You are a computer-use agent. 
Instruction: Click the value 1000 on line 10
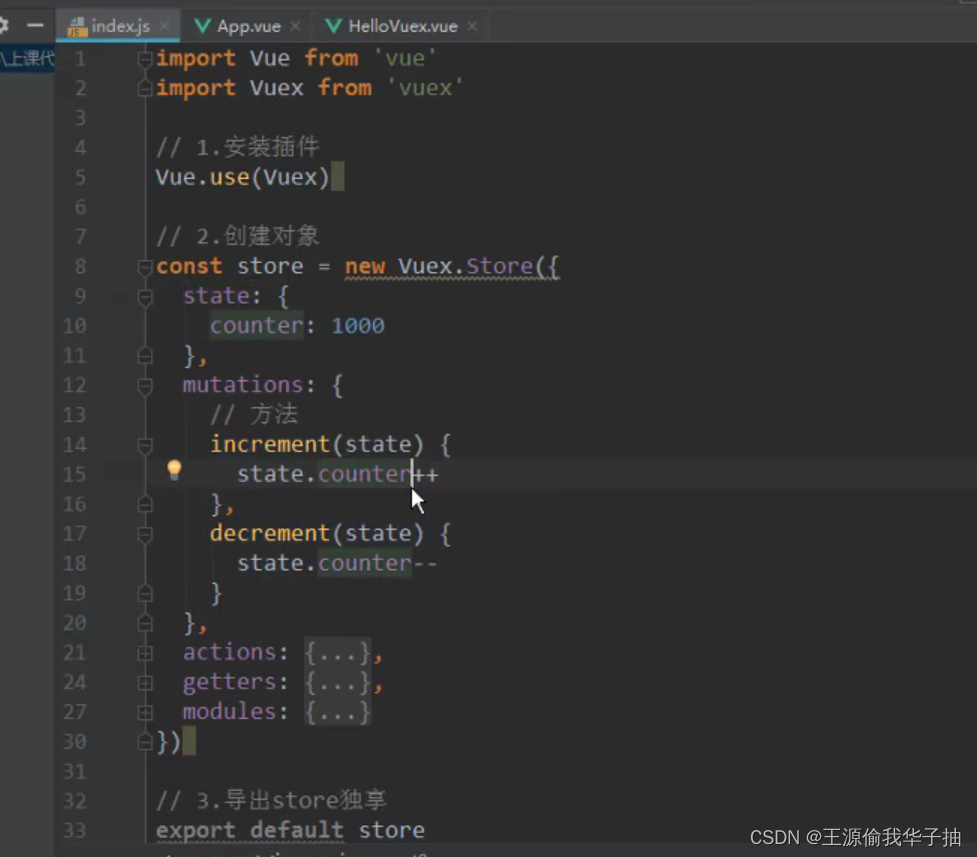(x=358, y=326)
